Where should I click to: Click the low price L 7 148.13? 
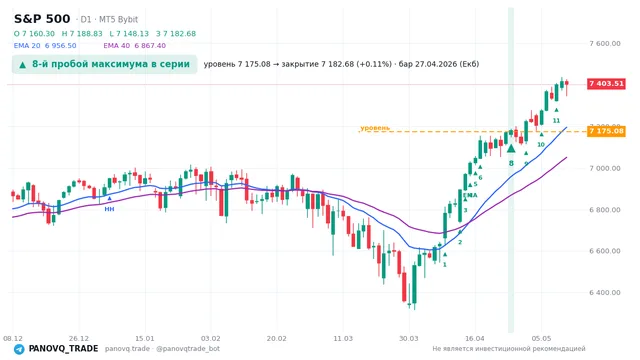(129, 33)
